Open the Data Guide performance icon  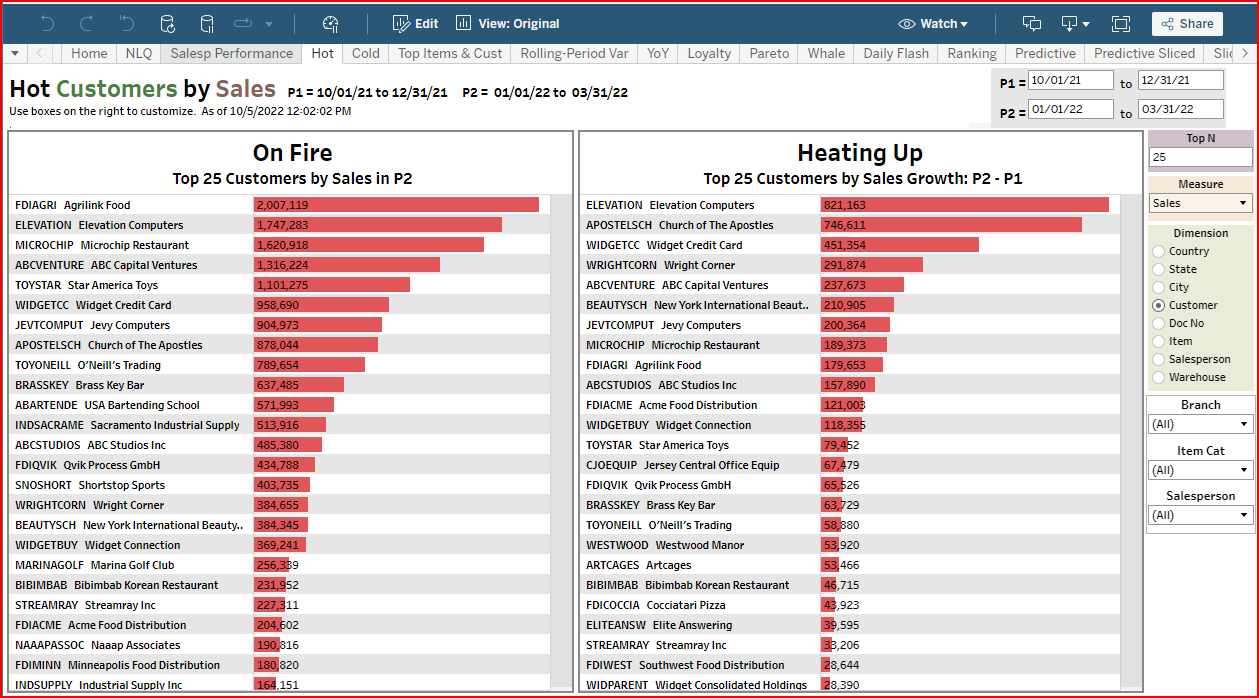pos(331,24)
